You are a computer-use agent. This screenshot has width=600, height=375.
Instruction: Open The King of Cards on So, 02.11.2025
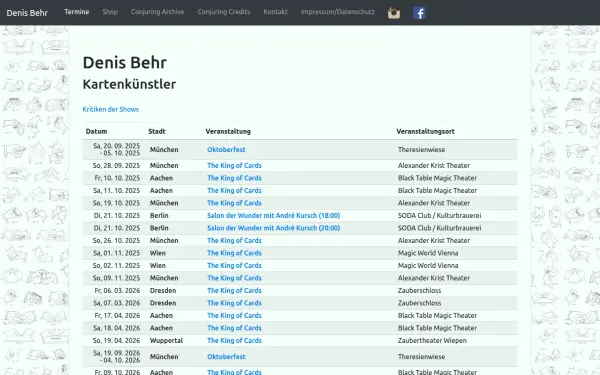[x=234, y=266]
